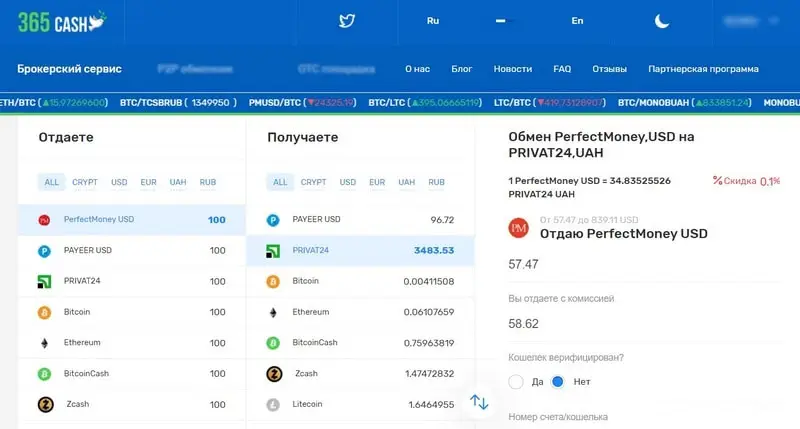Switch language to Ru

[x=433, y=21]
